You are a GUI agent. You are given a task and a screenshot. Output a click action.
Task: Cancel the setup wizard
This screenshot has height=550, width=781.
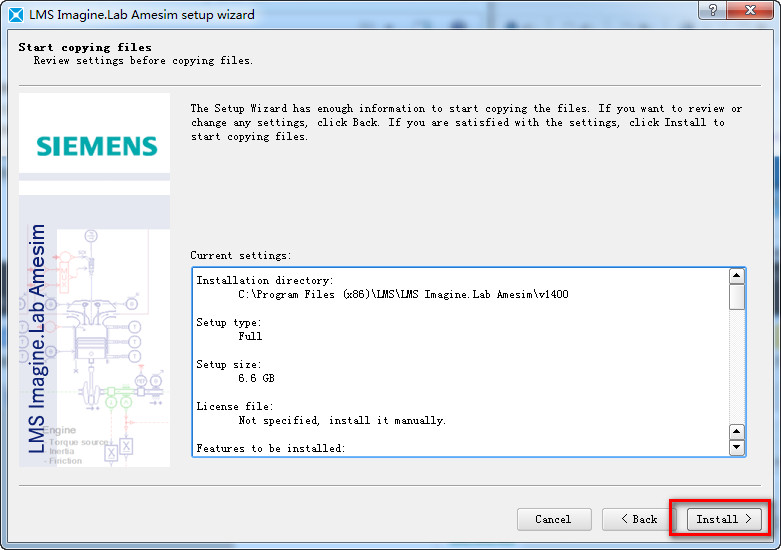click(x=554, y=519)
